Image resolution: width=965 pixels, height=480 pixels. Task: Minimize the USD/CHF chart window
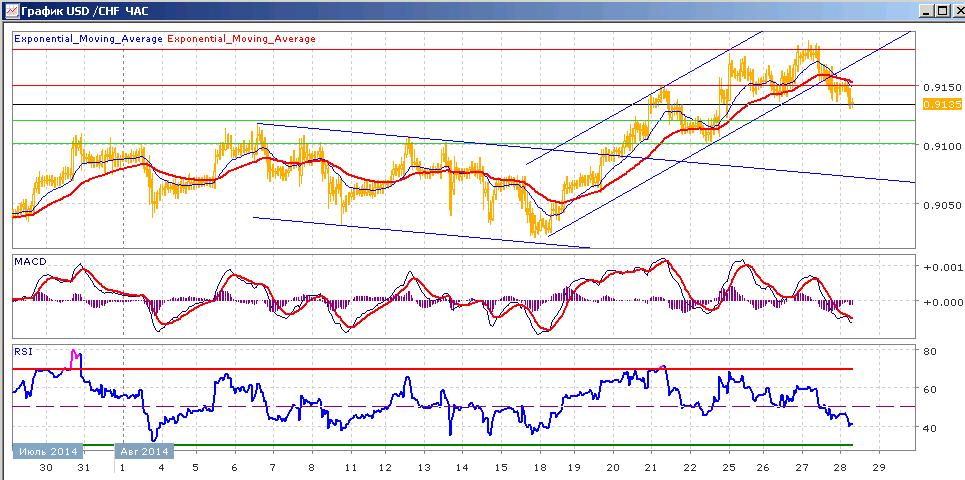927,10
